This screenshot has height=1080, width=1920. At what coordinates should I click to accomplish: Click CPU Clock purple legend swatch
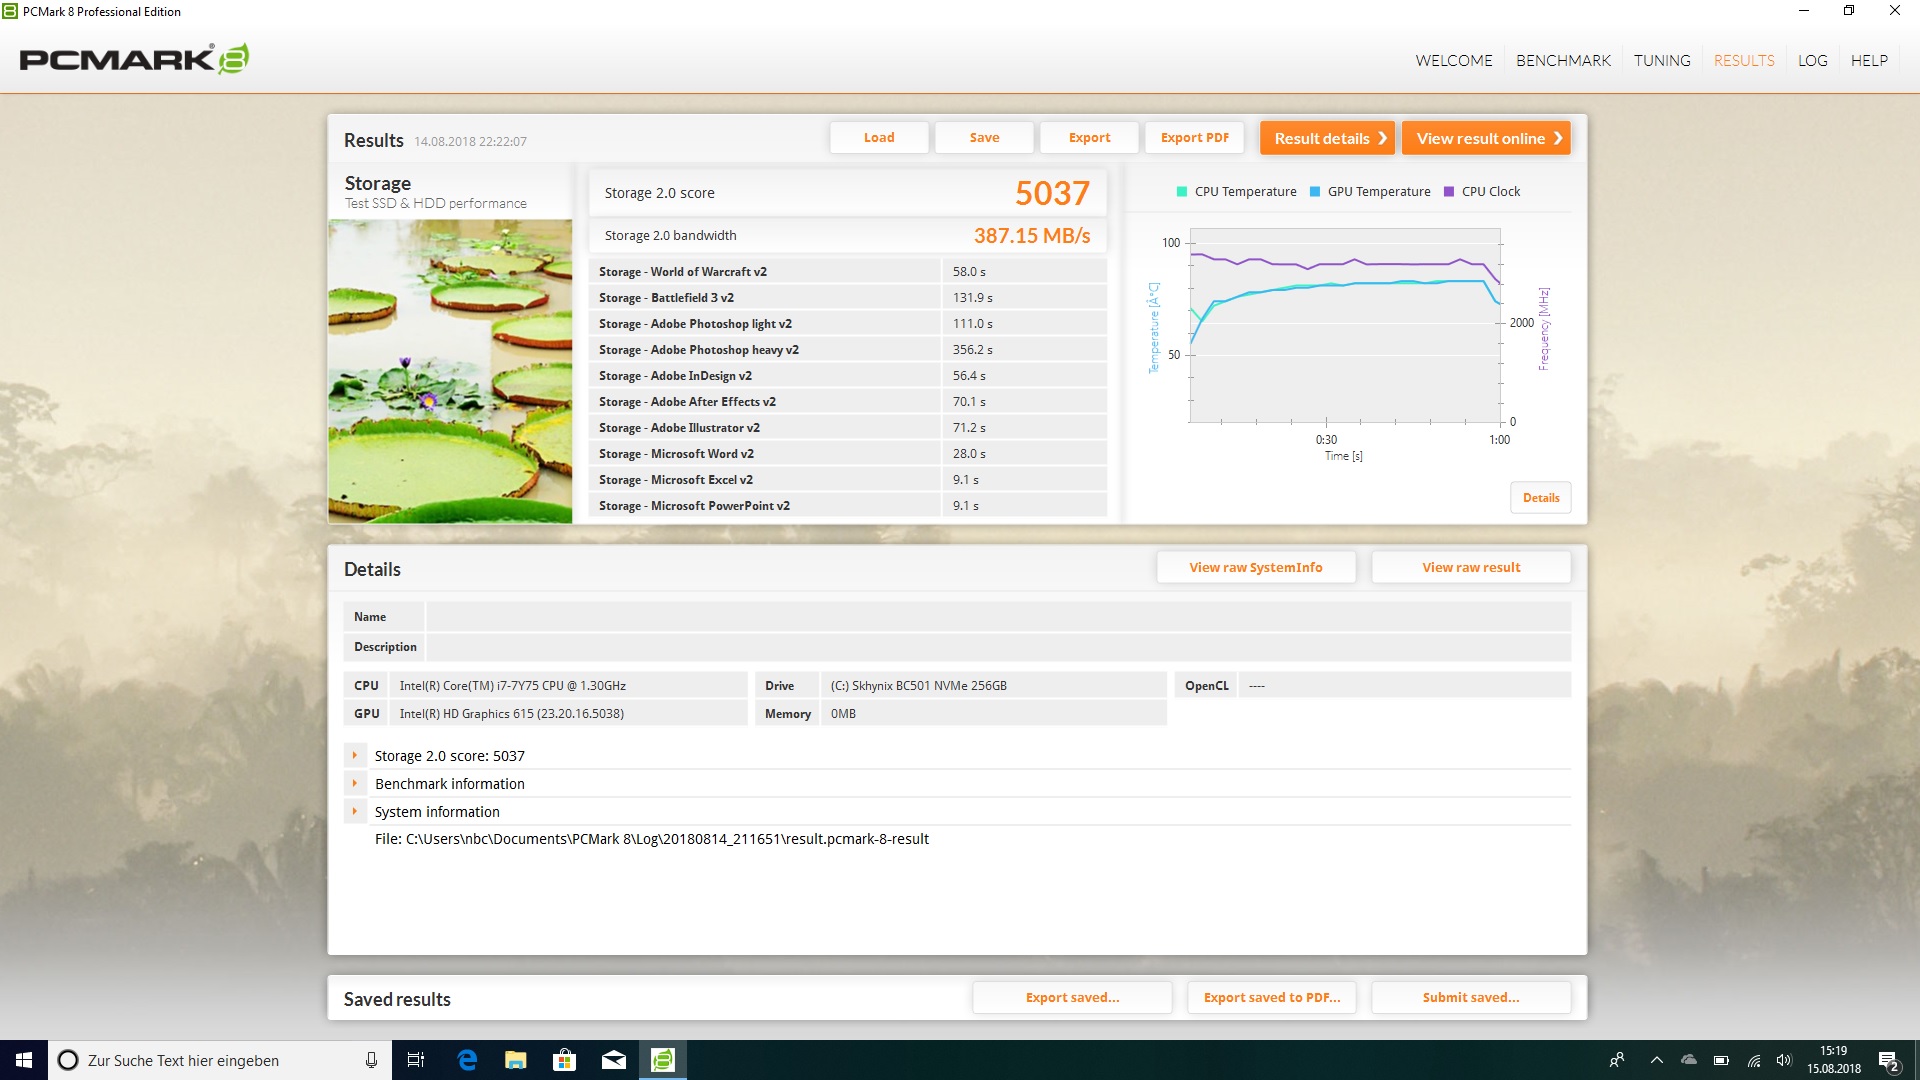1449,192
